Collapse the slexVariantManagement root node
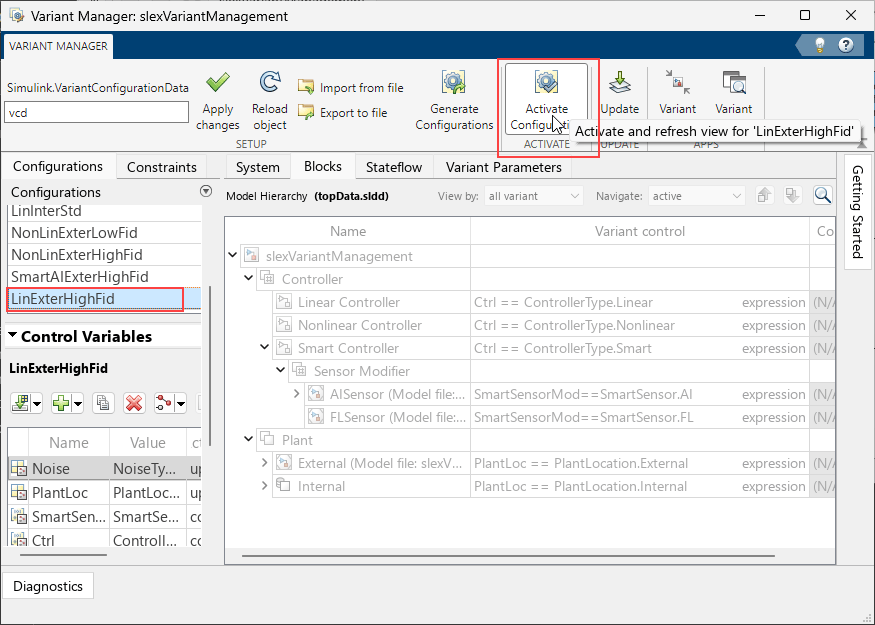The width and height of the screenshot is (875, 625). pos(233,255)
